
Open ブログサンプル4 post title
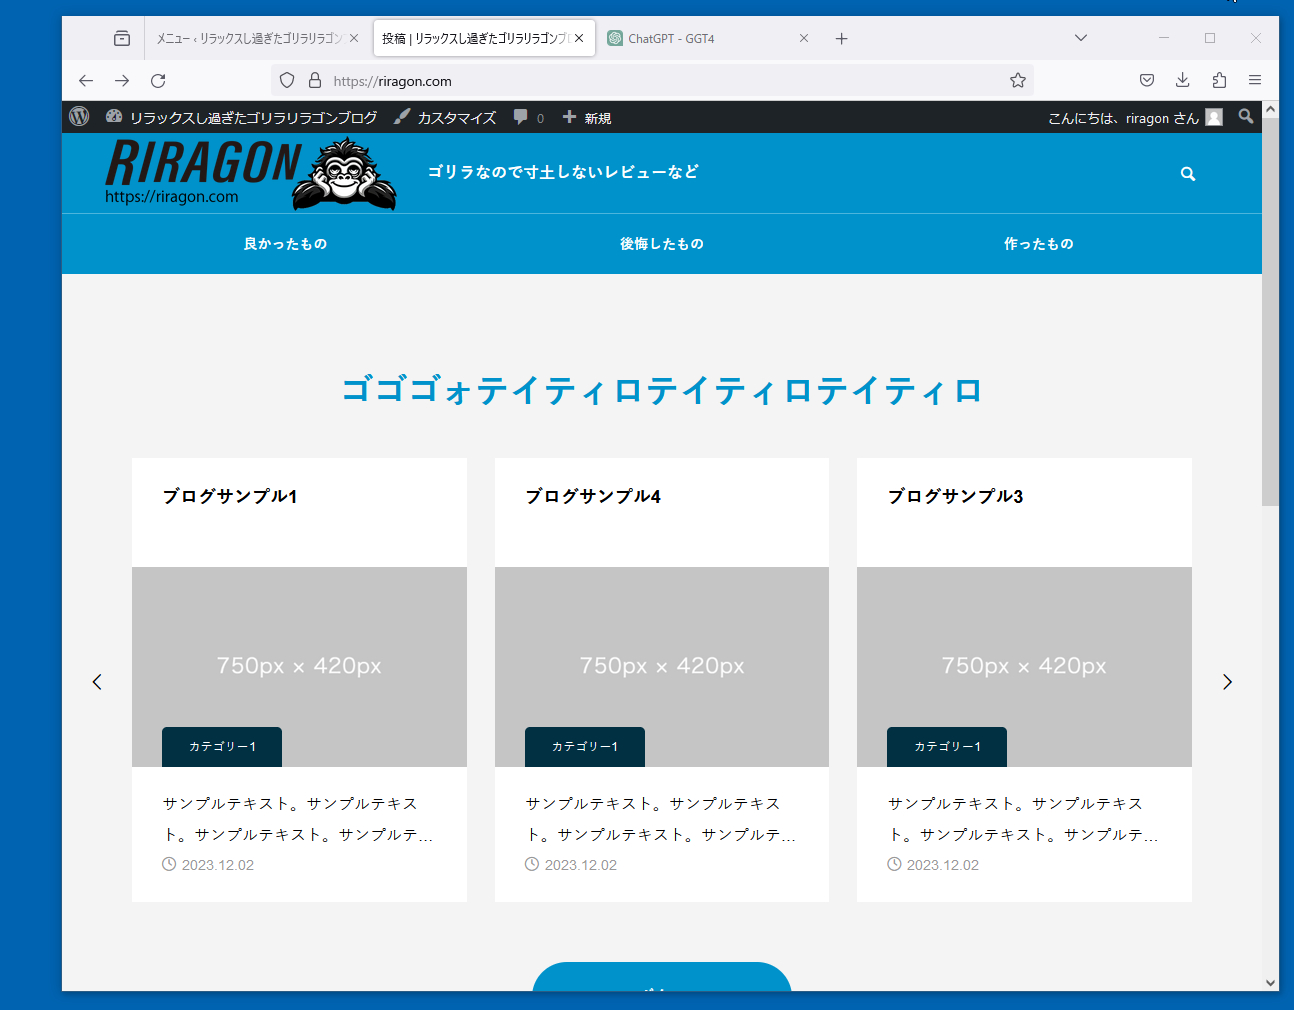point(593,496)
